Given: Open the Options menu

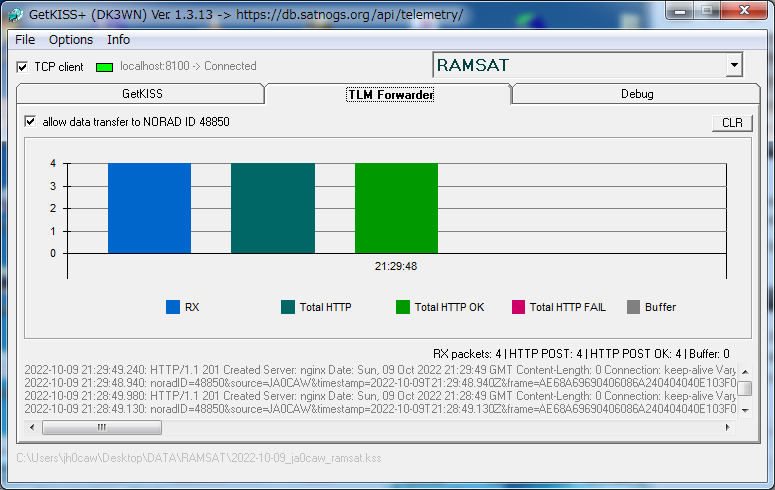Looking at the screenshot, I should tap(71, 40).
